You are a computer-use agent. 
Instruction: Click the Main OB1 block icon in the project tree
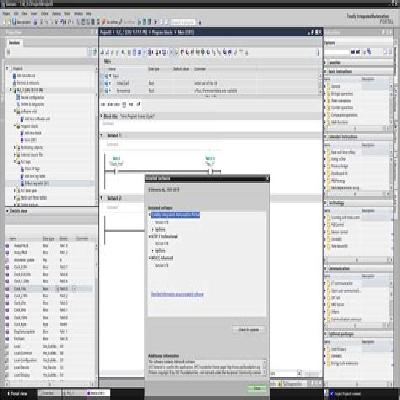22,140
